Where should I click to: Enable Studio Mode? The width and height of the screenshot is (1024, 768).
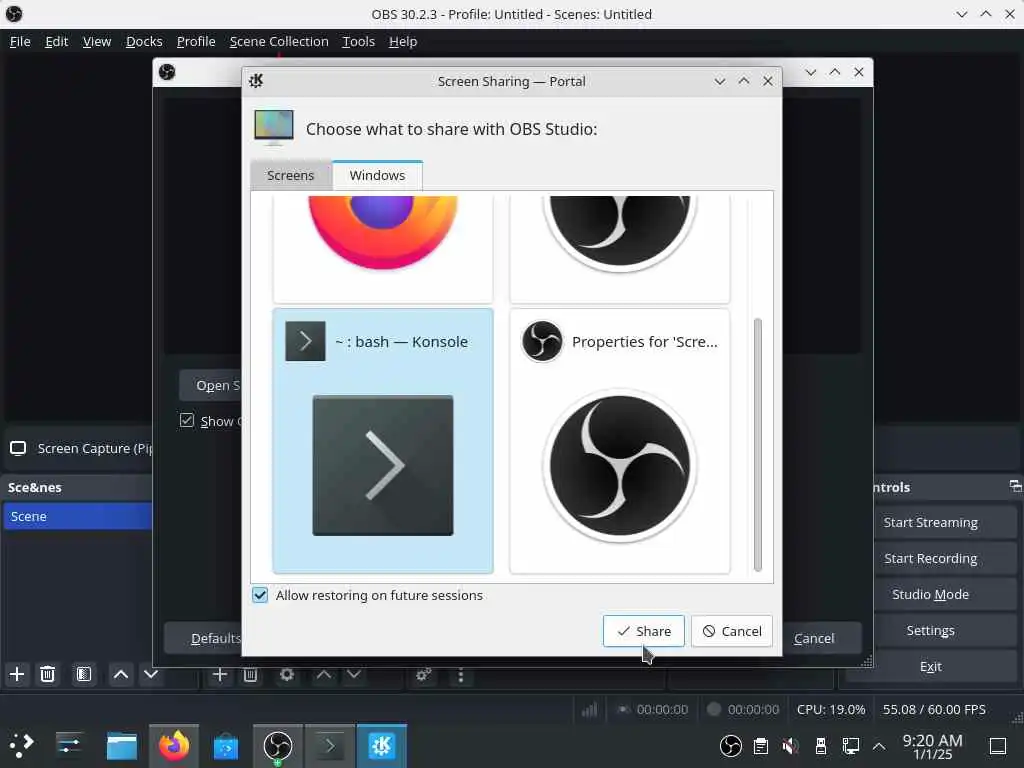click(x=931, y=594)
